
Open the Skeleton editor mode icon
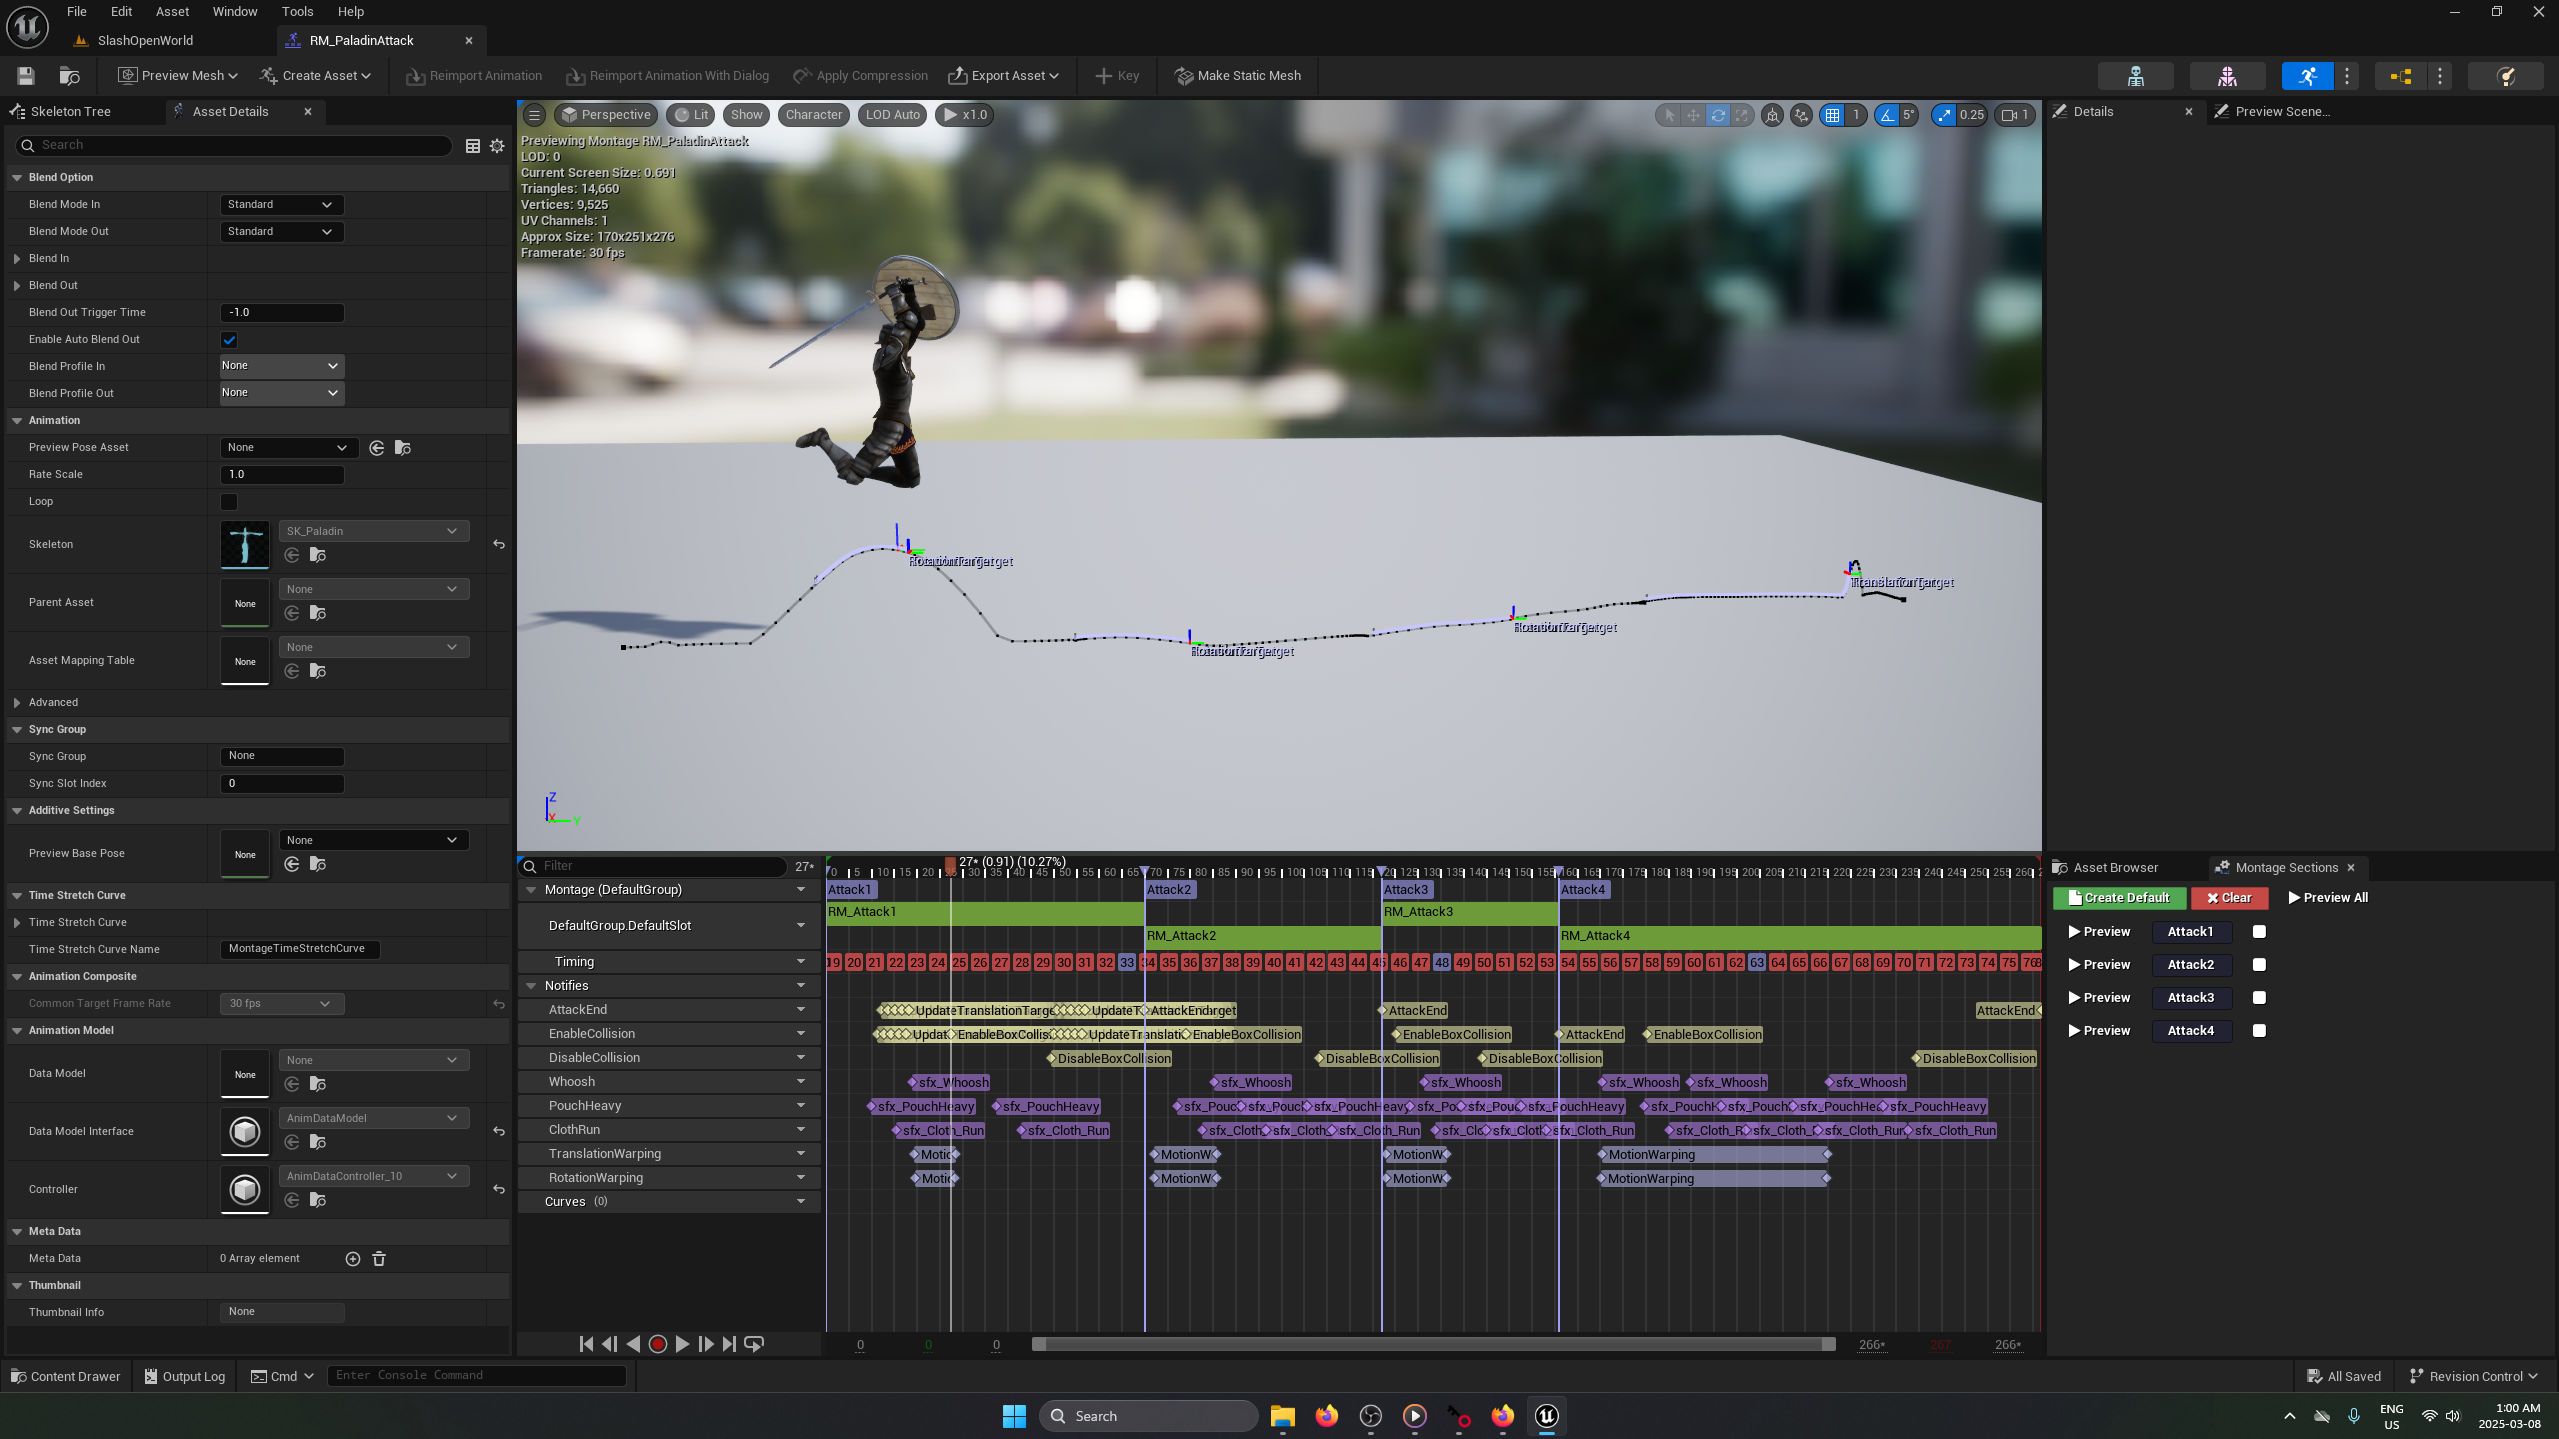coord(2135,76)
